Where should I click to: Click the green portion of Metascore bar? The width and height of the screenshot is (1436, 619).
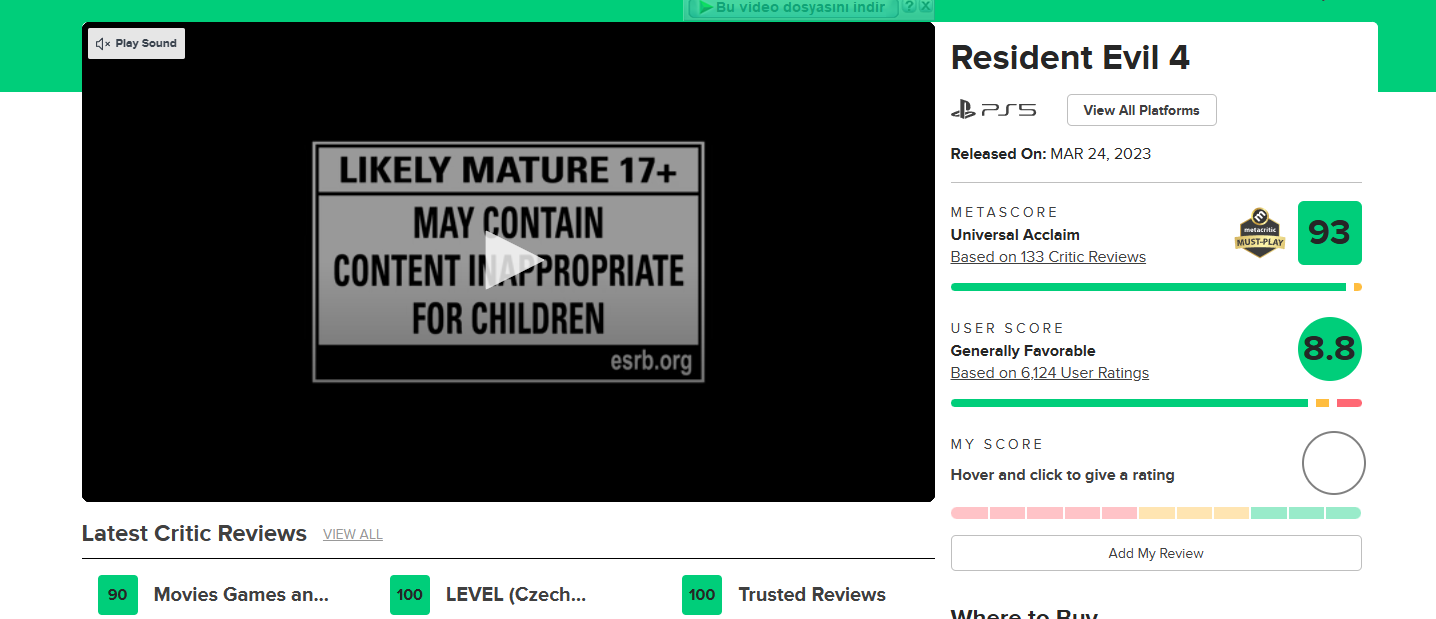pyautogui.click(x=1148, y=287)
